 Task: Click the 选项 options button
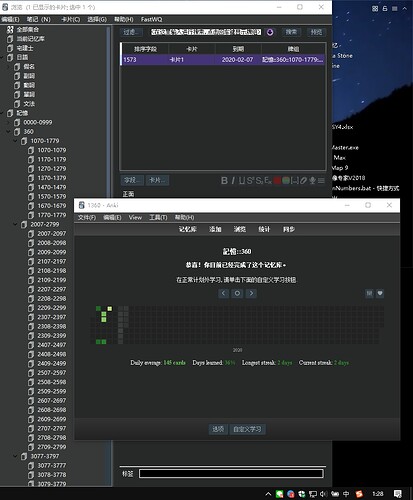[218, 429]
